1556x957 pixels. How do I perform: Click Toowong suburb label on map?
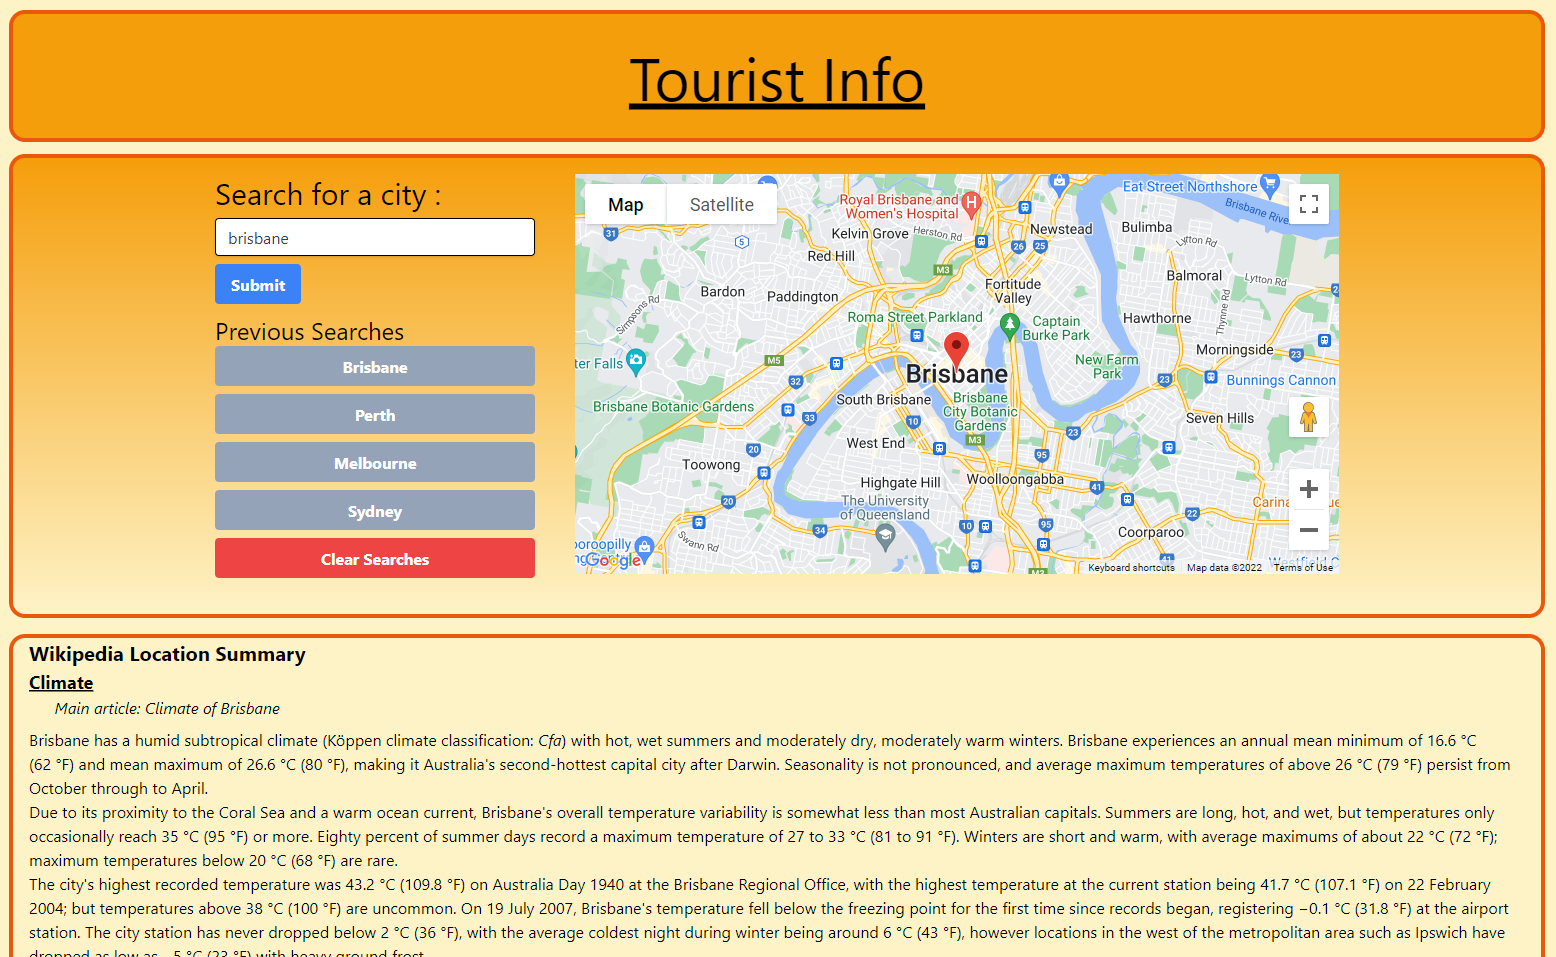click(x=711, y=464)
